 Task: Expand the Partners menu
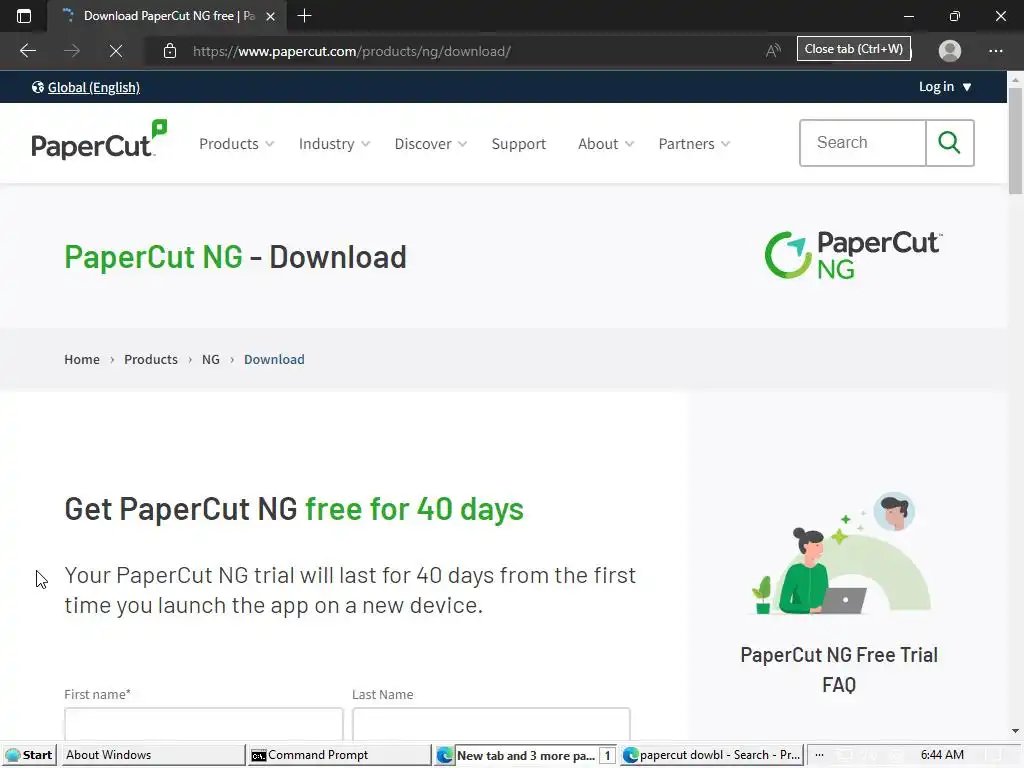coord(694,144)
